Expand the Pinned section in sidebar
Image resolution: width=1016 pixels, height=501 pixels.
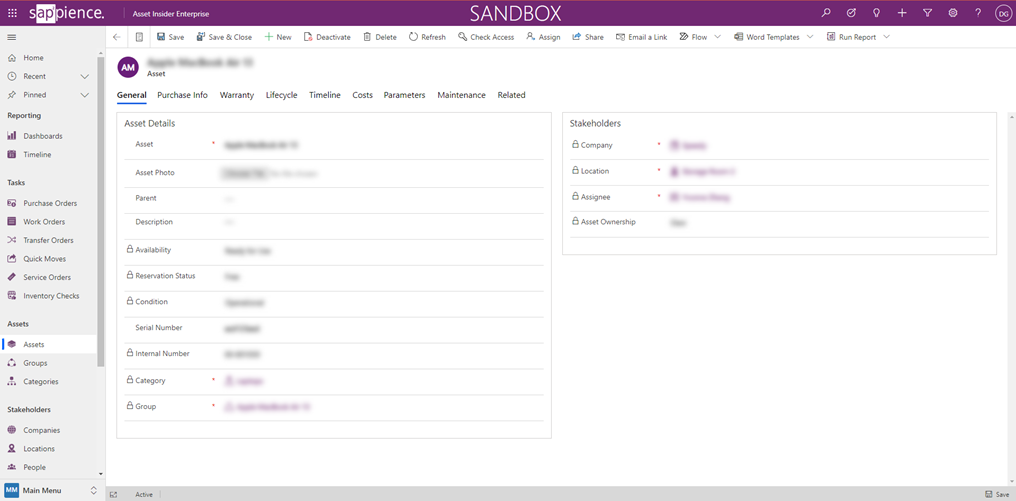(x=85, y=95)
